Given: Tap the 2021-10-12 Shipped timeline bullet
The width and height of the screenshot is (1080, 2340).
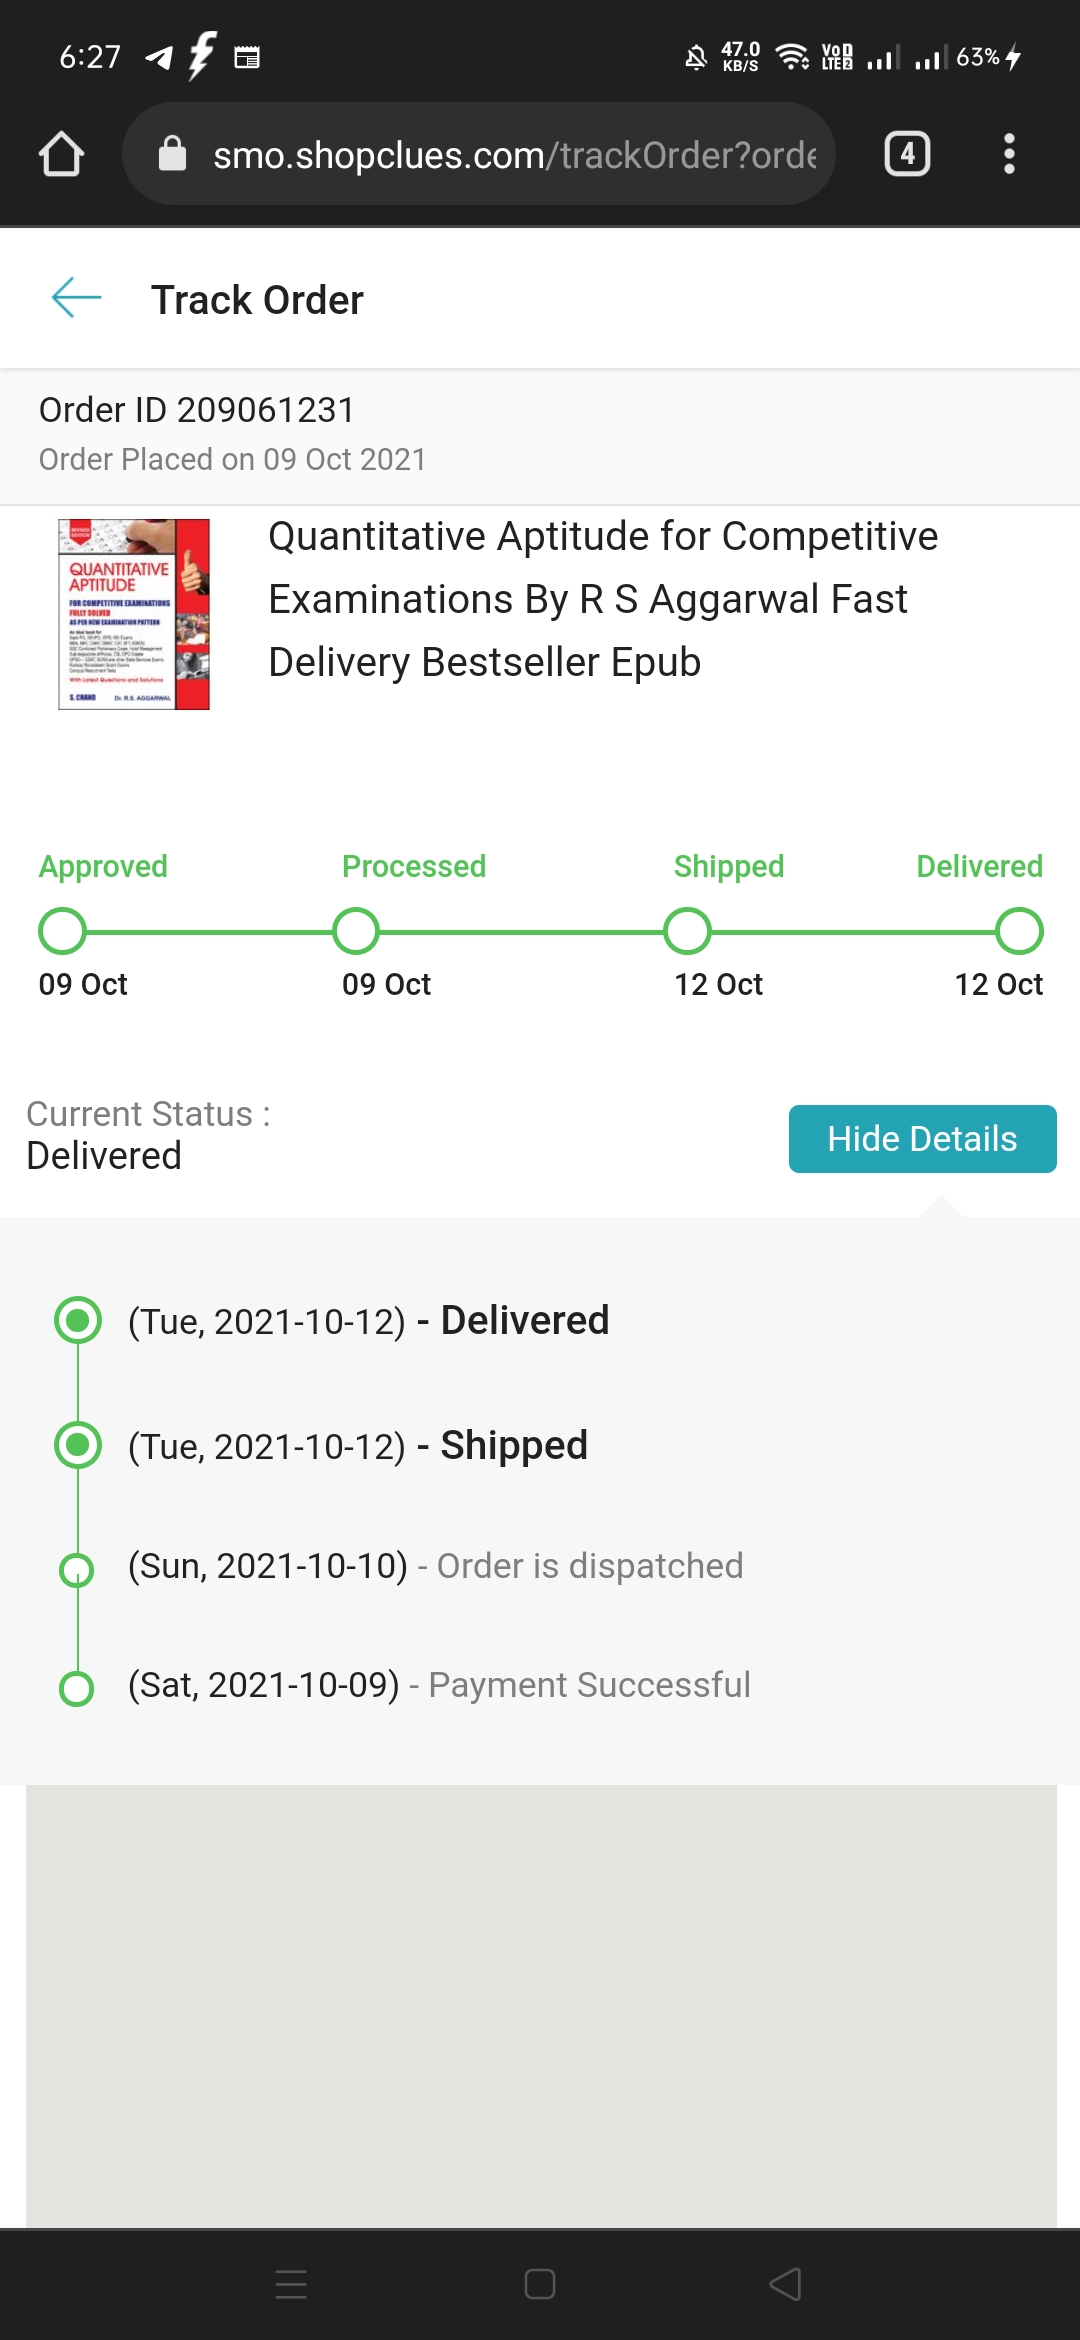Looking at the screenshot, I should coord(78,1445).
